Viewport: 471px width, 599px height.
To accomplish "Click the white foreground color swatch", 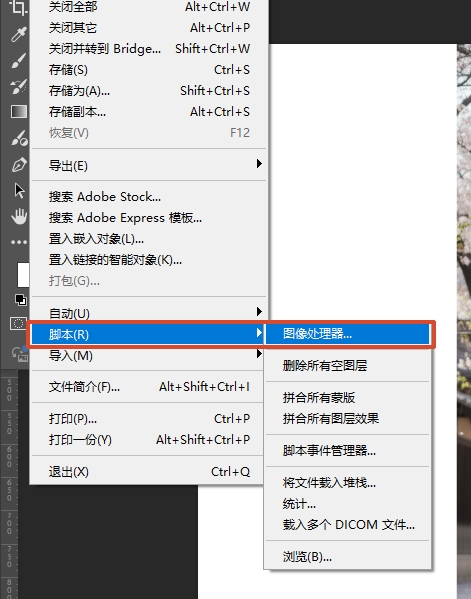I will click(23, 274).
